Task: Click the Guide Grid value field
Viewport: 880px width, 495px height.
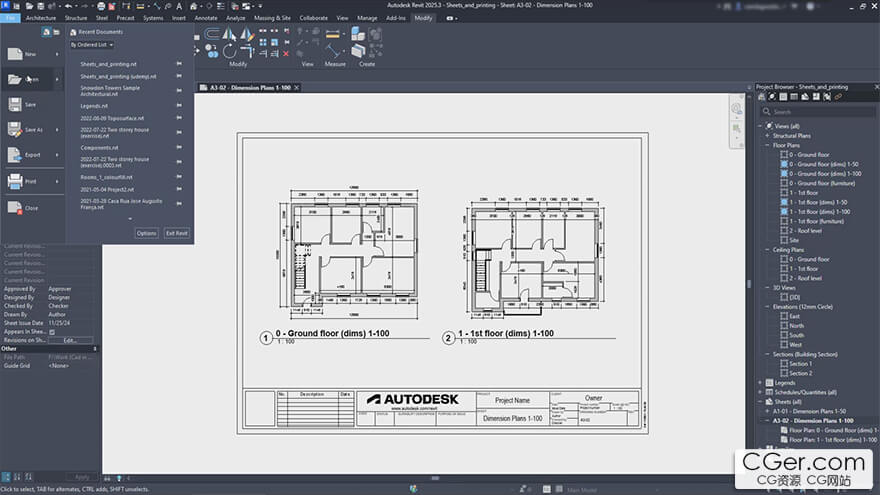Action: click(73, 365)
